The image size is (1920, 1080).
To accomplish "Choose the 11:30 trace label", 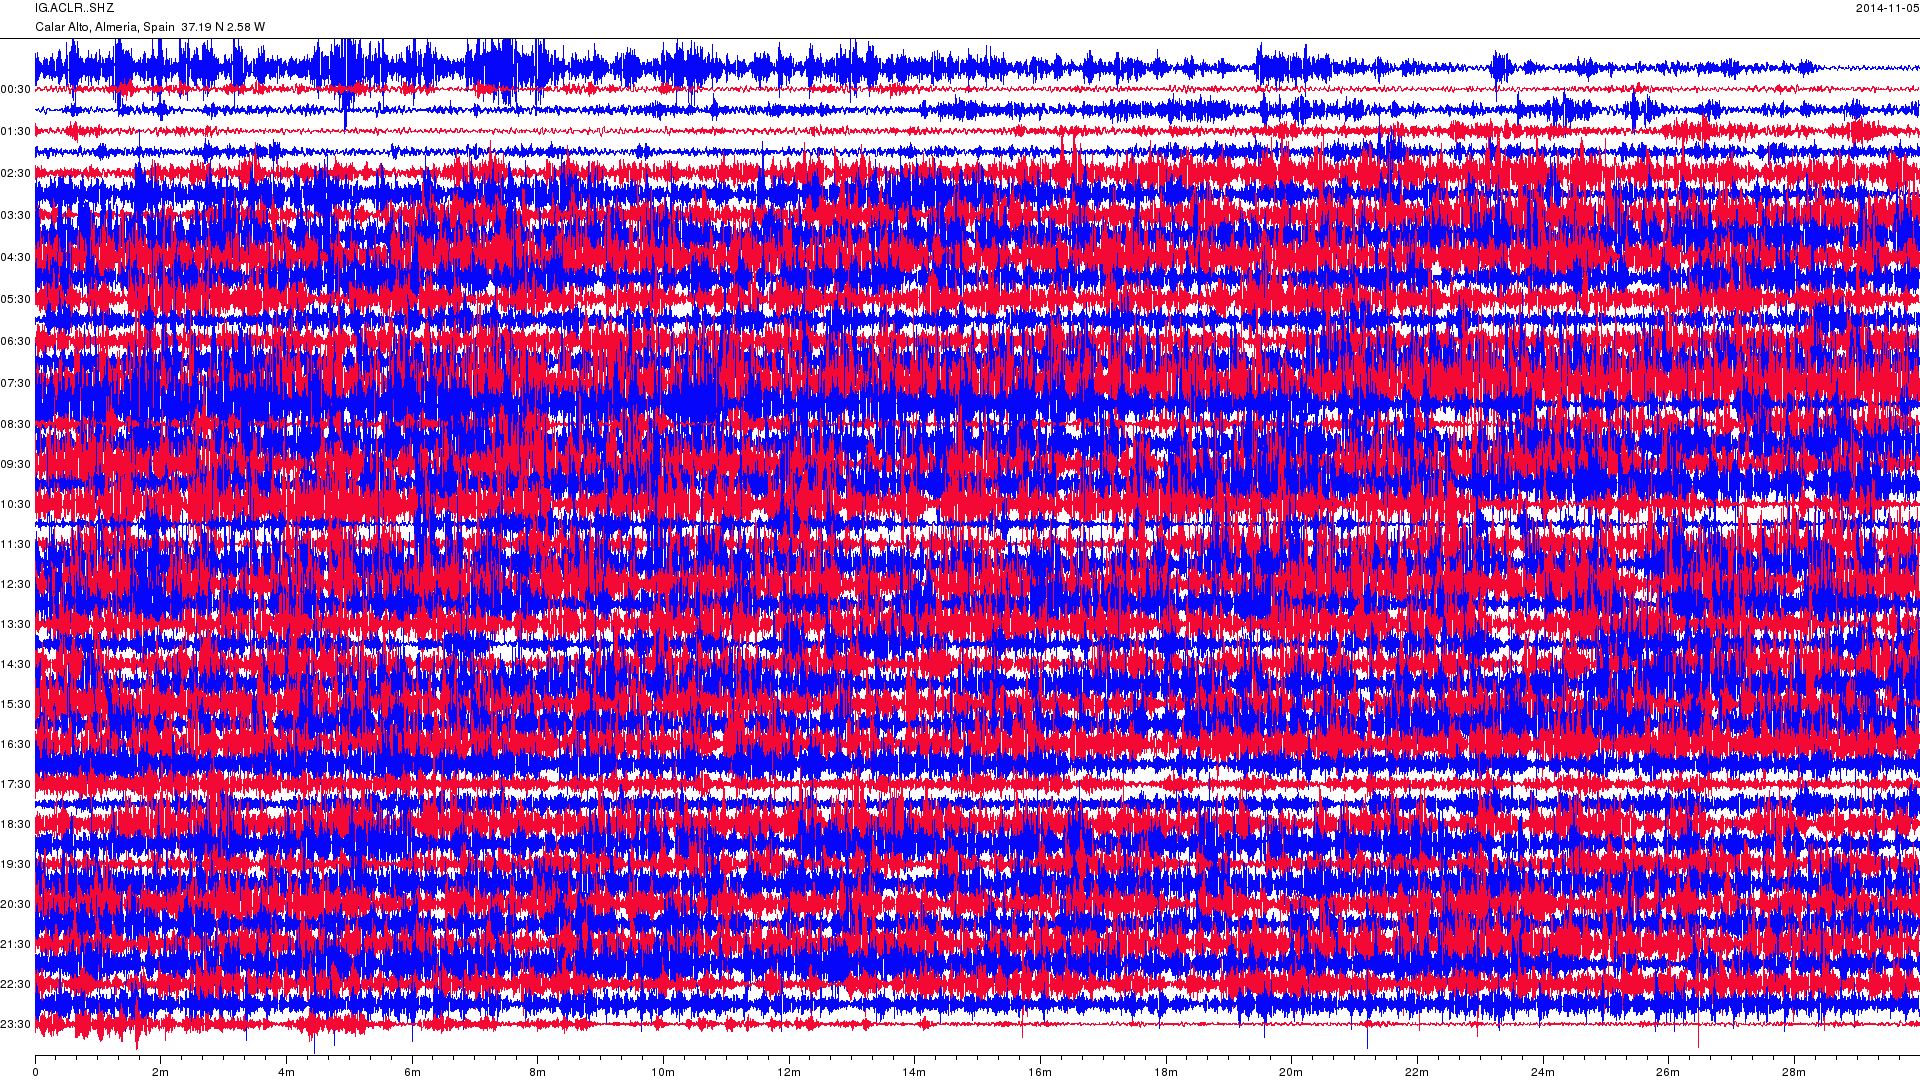I will (16, 545).
